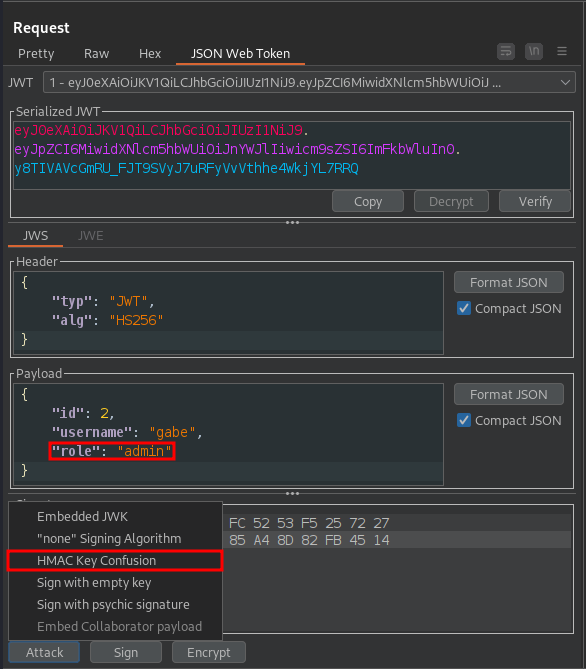Click the Attack button
The width and height of the screenshot is (586, 669).
tap(44, 652)
